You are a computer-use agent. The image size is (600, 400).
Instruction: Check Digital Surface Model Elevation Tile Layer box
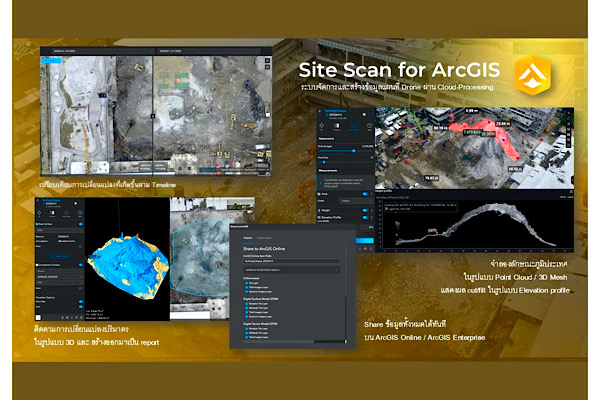coord(246,304)
